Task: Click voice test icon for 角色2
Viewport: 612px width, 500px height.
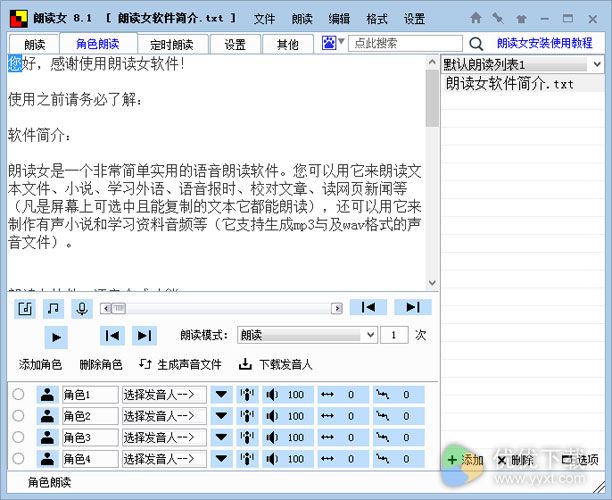Action: (247, 416)
